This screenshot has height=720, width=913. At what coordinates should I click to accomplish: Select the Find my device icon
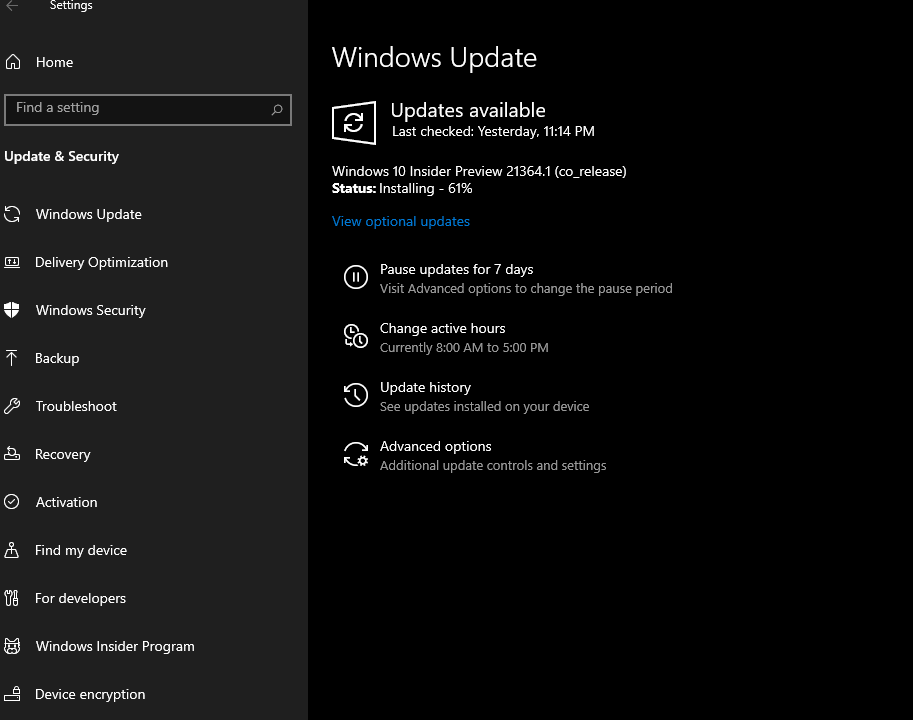[x=13, y=550]
